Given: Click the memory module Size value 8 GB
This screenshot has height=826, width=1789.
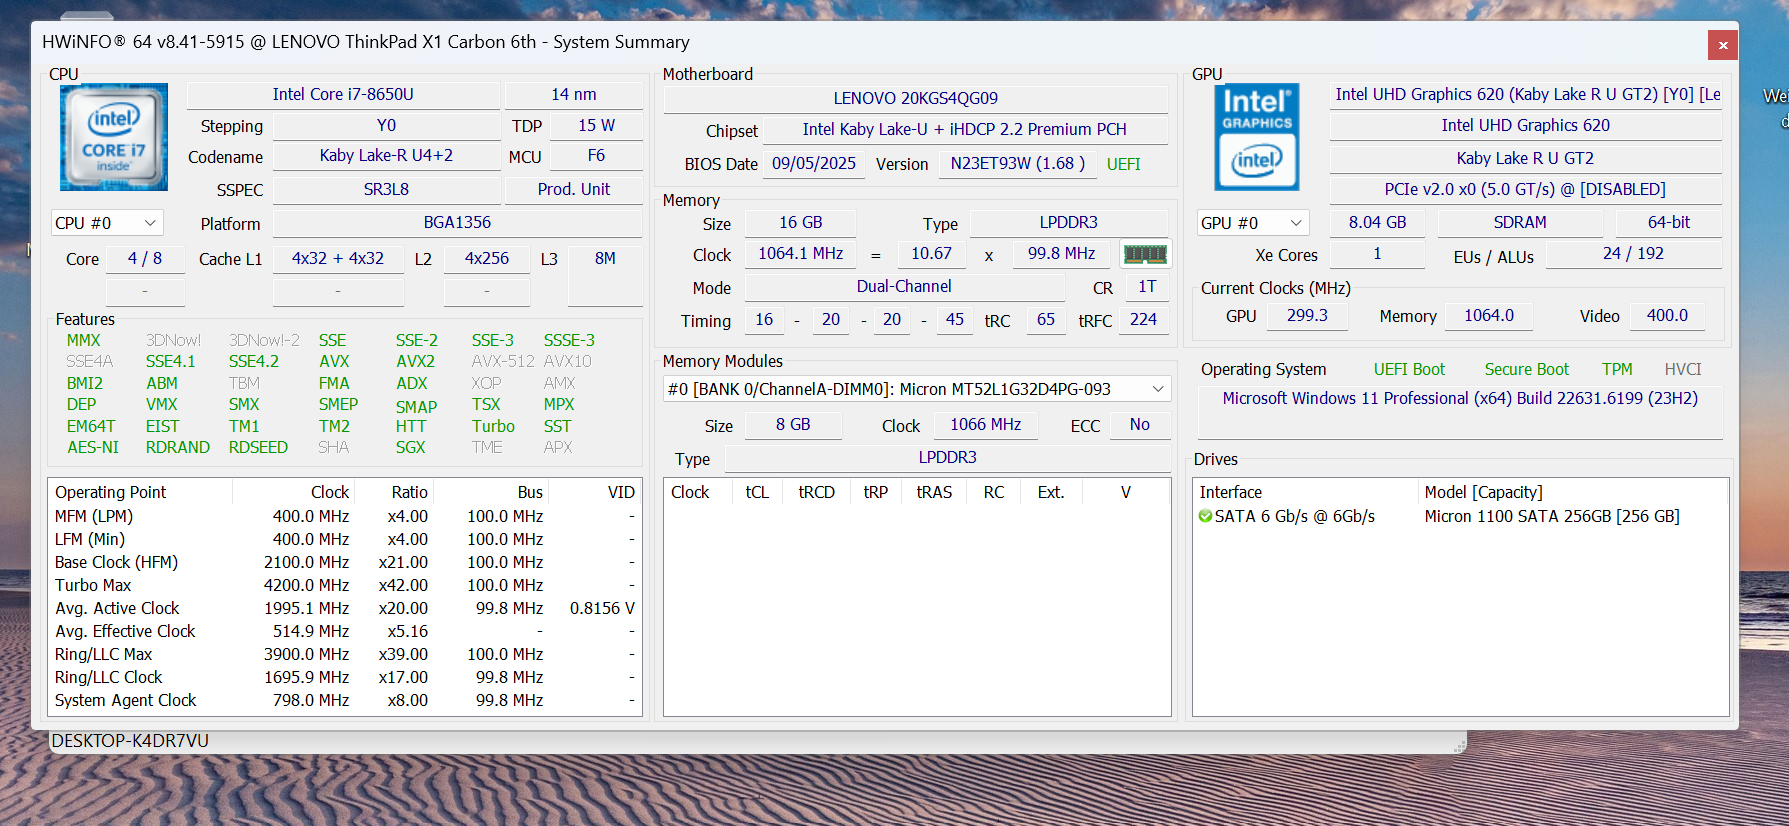Looking at the screenshot, I should click(793, 425).
